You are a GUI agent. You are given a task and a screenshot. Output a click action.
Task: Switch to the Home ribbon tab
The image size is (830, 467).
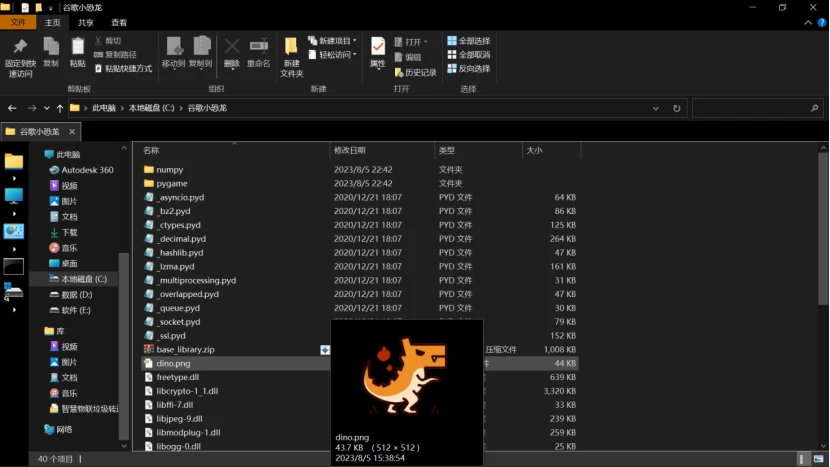pyautogui.click(x=52, y=22)
